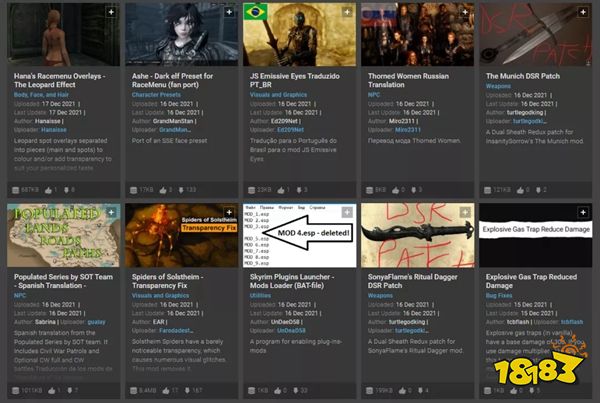Image resolution: width=600 pixels, height=403 pixels.
Task: Click download count icon on Spiders of Solstheim card
Action: [x=187, y=390]
